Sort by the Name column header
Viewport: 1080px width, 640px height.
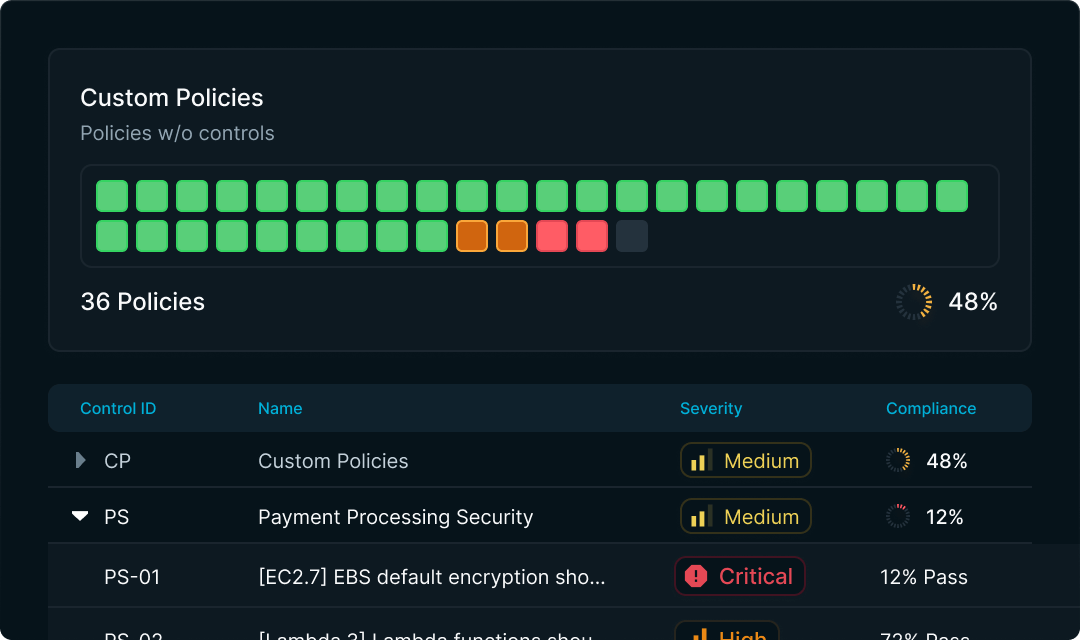tap(280, 409)
